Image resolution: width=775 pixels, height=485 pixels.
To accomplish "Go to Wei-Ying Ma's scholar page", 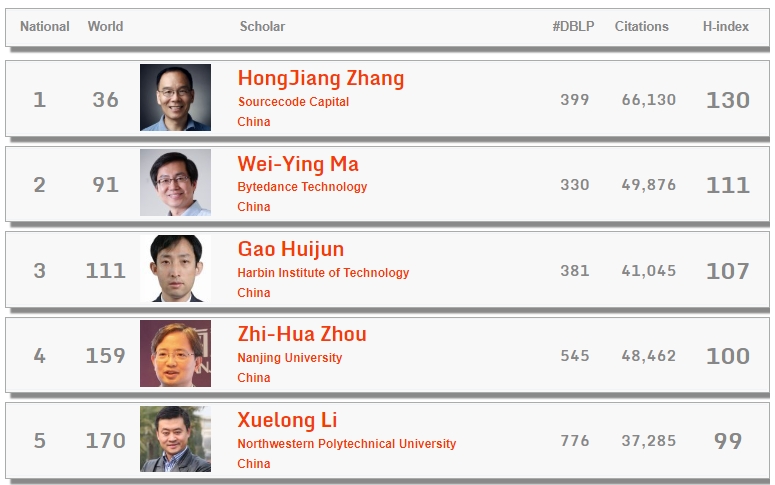I will (298, 164).
